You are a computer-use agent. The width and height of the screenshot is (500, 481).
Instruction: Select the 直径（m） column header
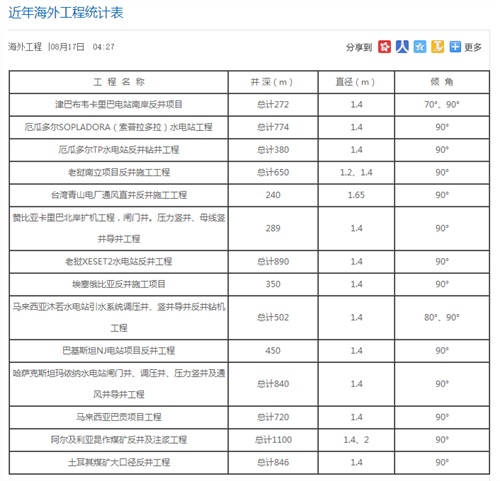click(356, 82)
